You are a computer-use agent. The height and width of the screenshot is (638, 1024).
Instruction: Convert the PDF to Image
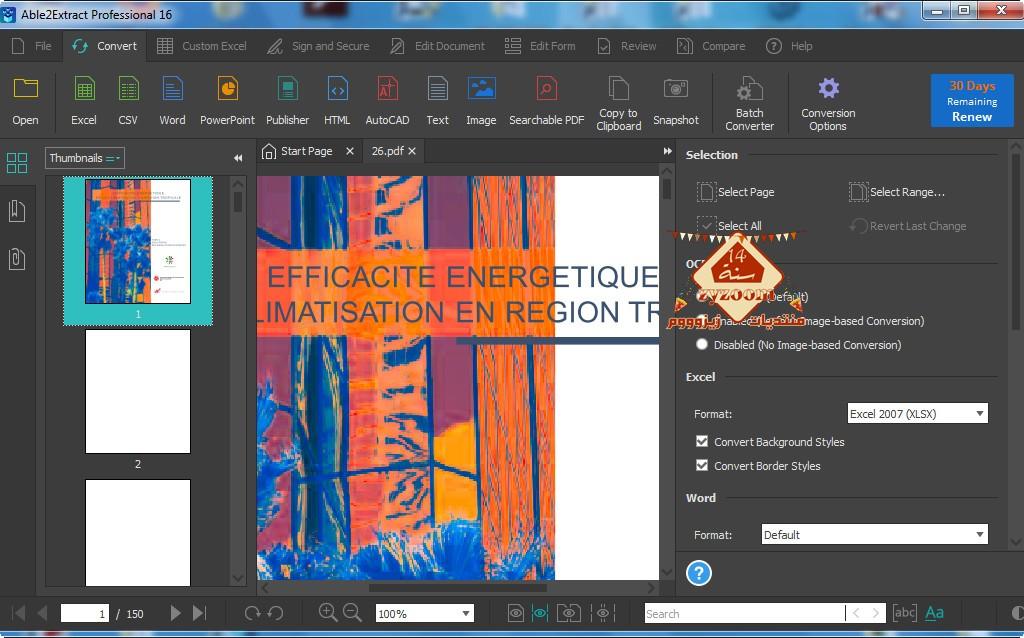(481, 101)
